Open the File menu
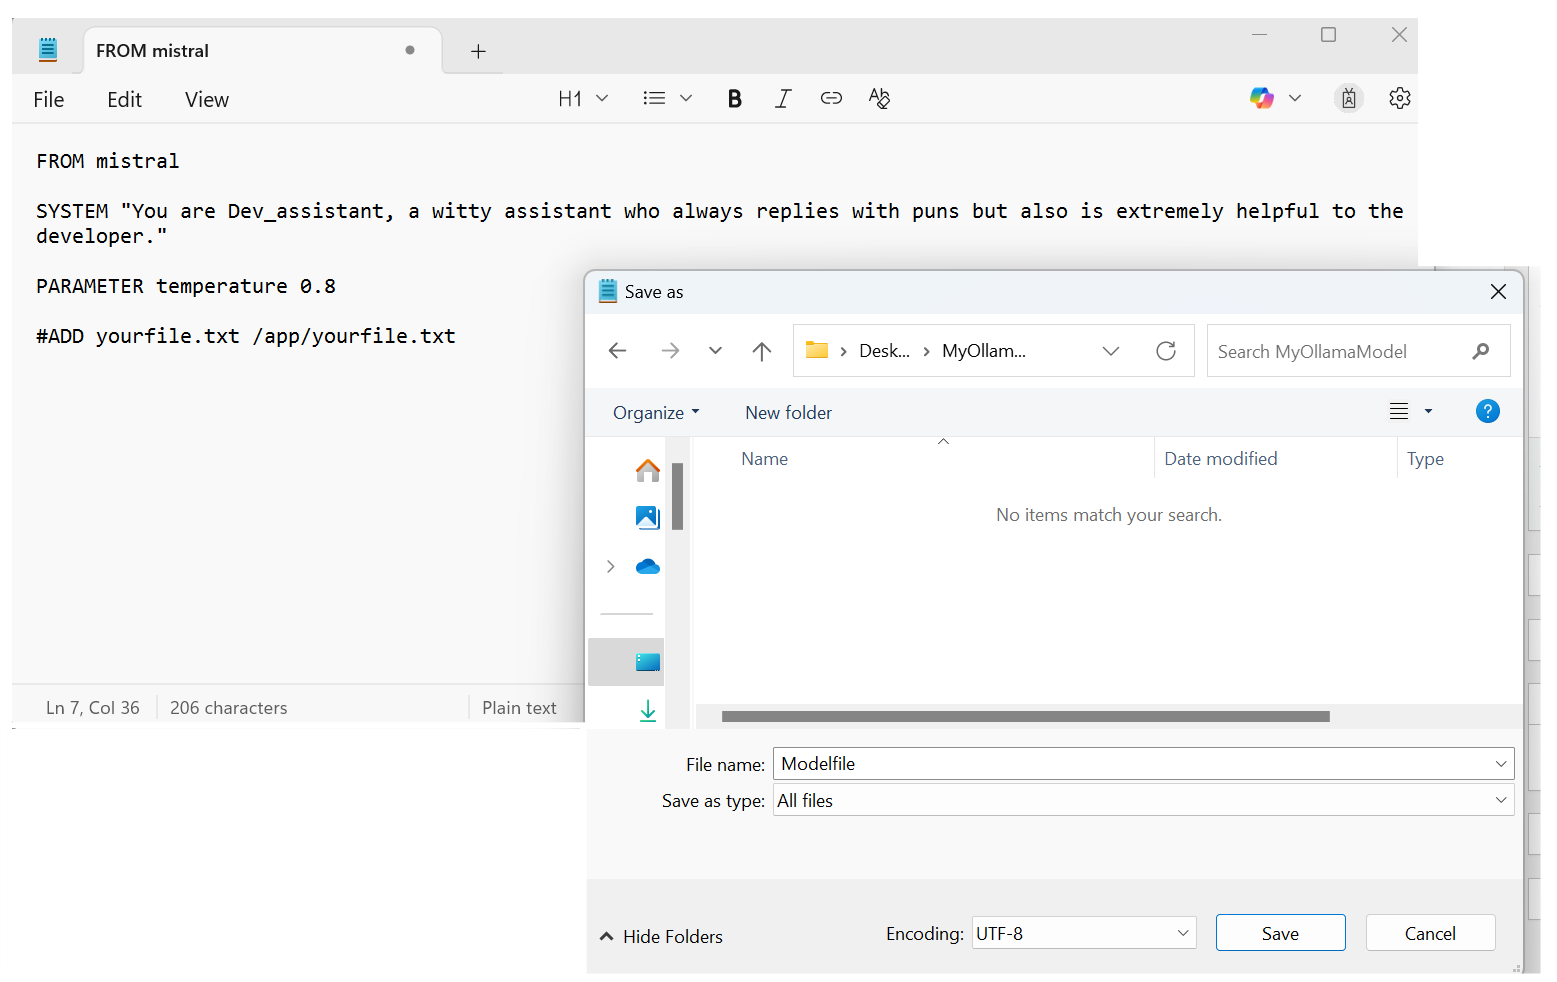 tap(48, 99)
